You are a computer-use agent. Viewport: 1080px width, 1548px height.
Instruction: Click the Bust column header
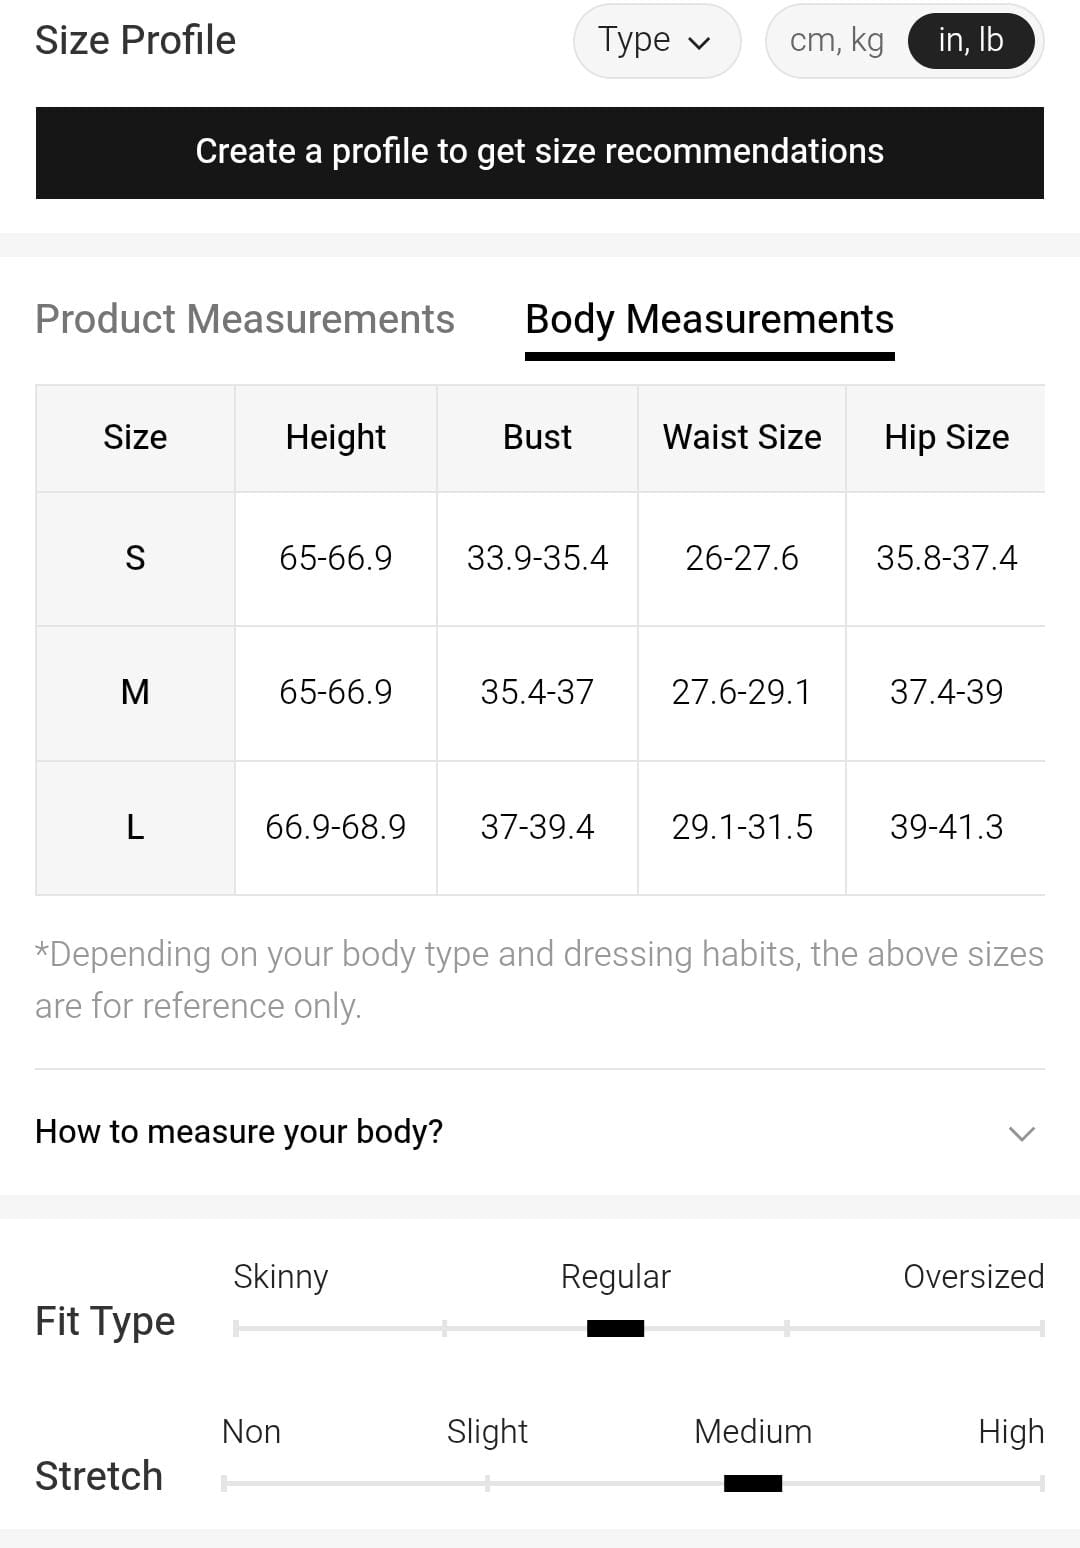pos(537,437)
